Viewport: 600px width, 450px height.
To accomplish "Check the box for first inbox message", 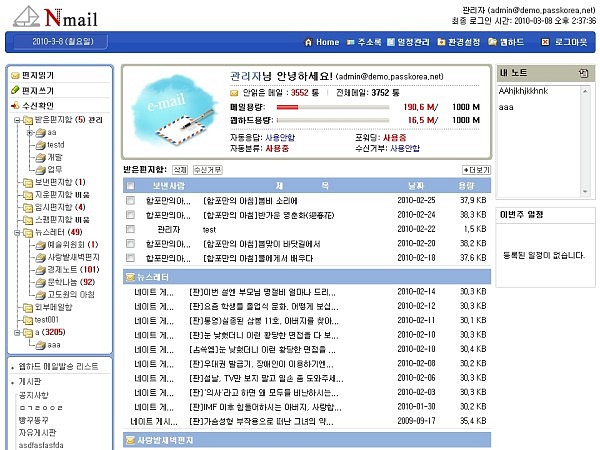I will click(x=130, y=200).
